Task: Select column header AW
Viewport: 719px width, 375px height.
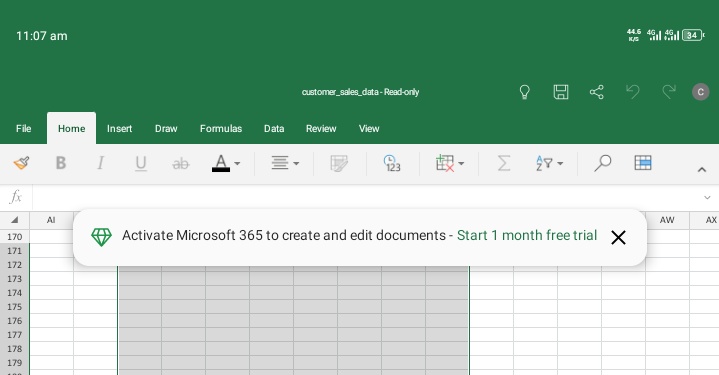Action: [x=667, y=220]
